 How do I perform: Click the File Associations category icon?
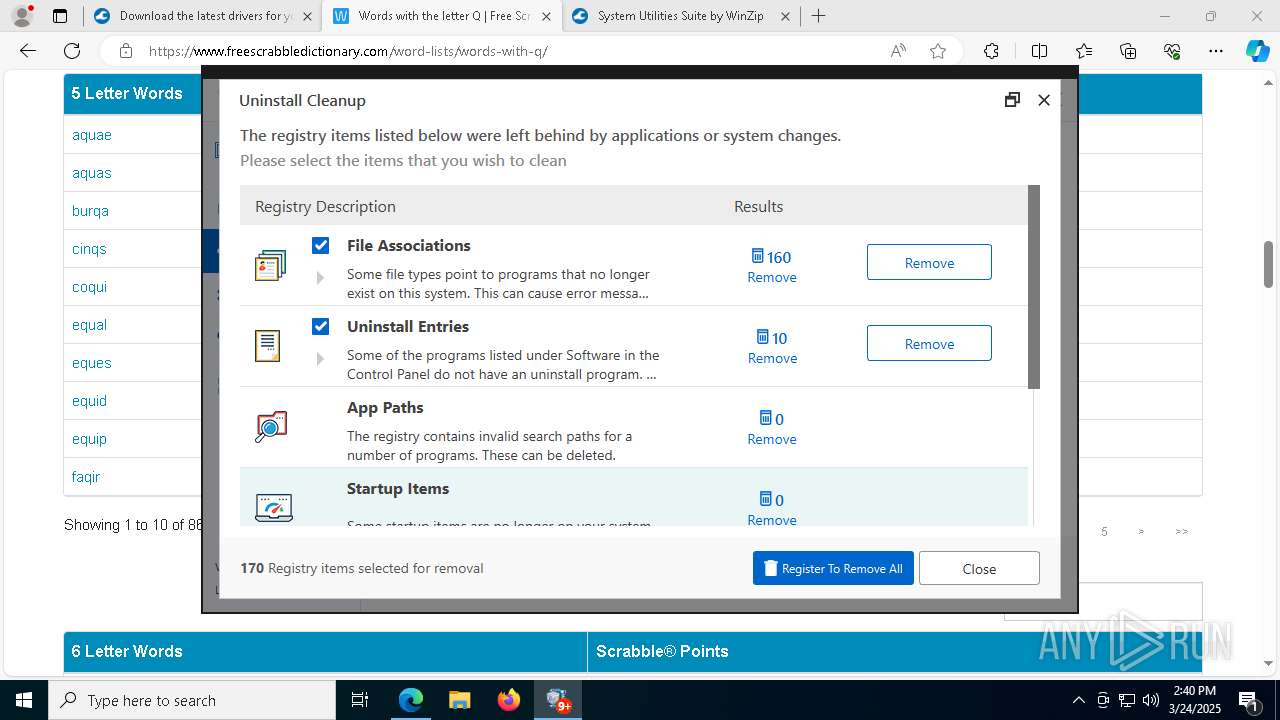click(270, 265)
